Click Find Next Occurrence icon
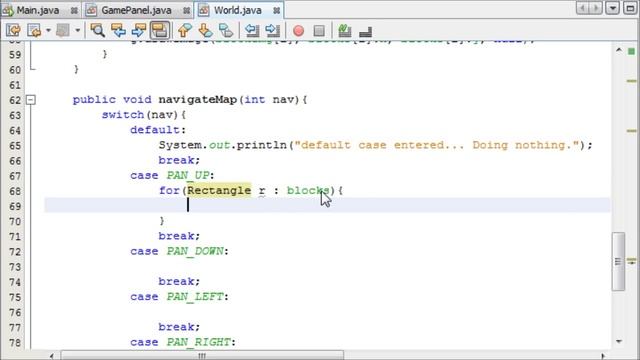Screen dimensions: 640x360 click(139, 30)
